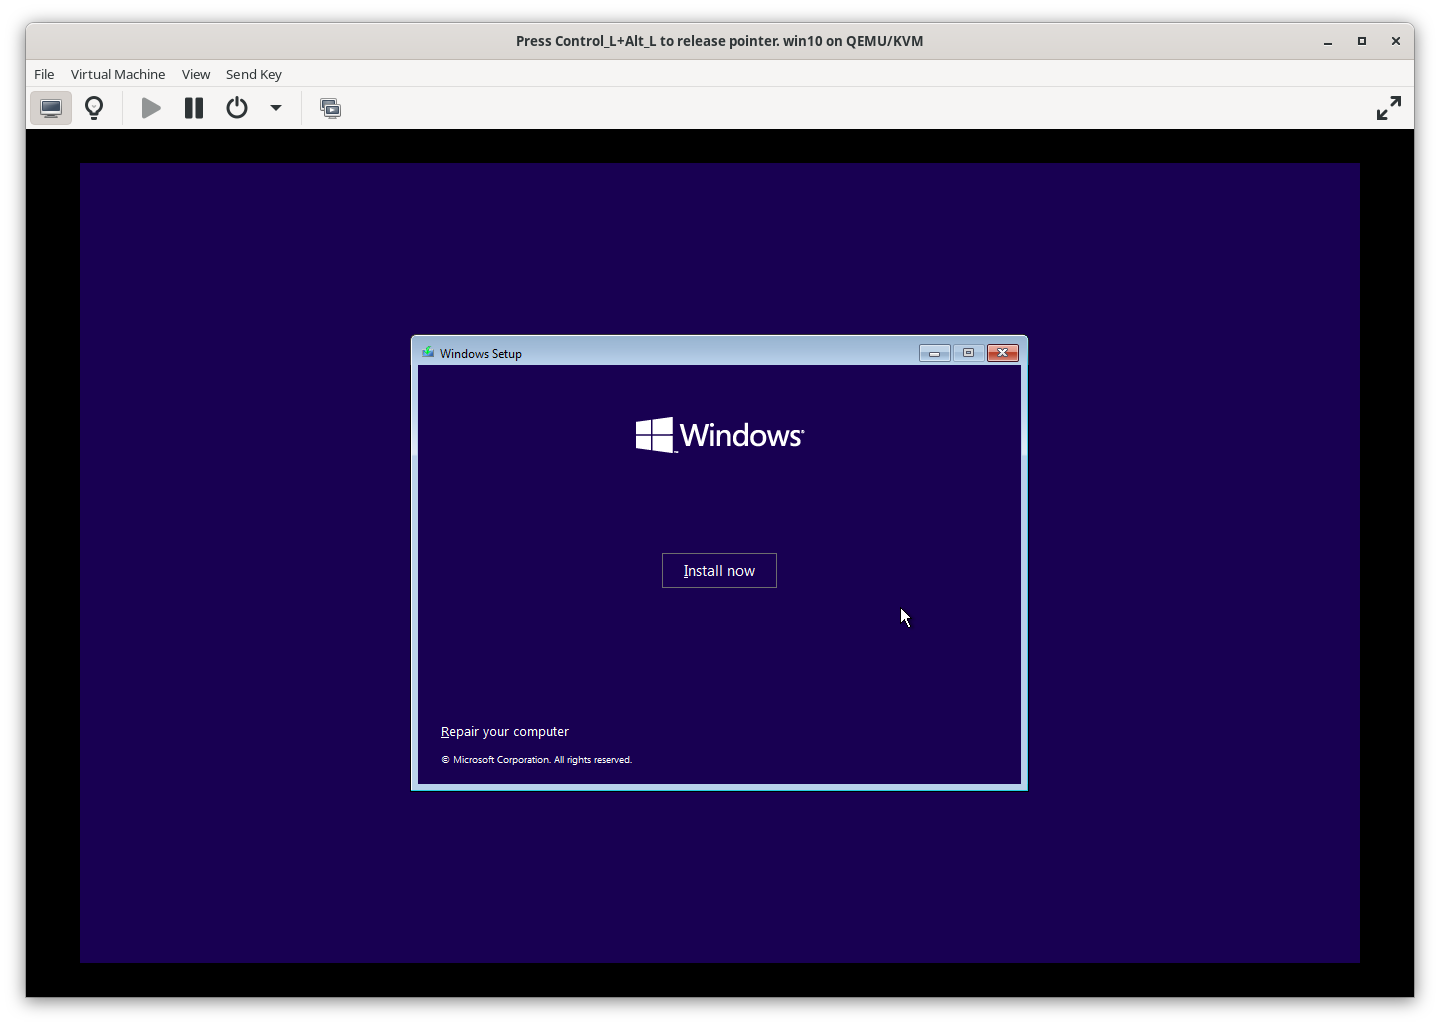Image resolution: width=1440 pixels, height=1026 pixels.
Task: Click the Windows logo in setup
Action: point(719,435)
